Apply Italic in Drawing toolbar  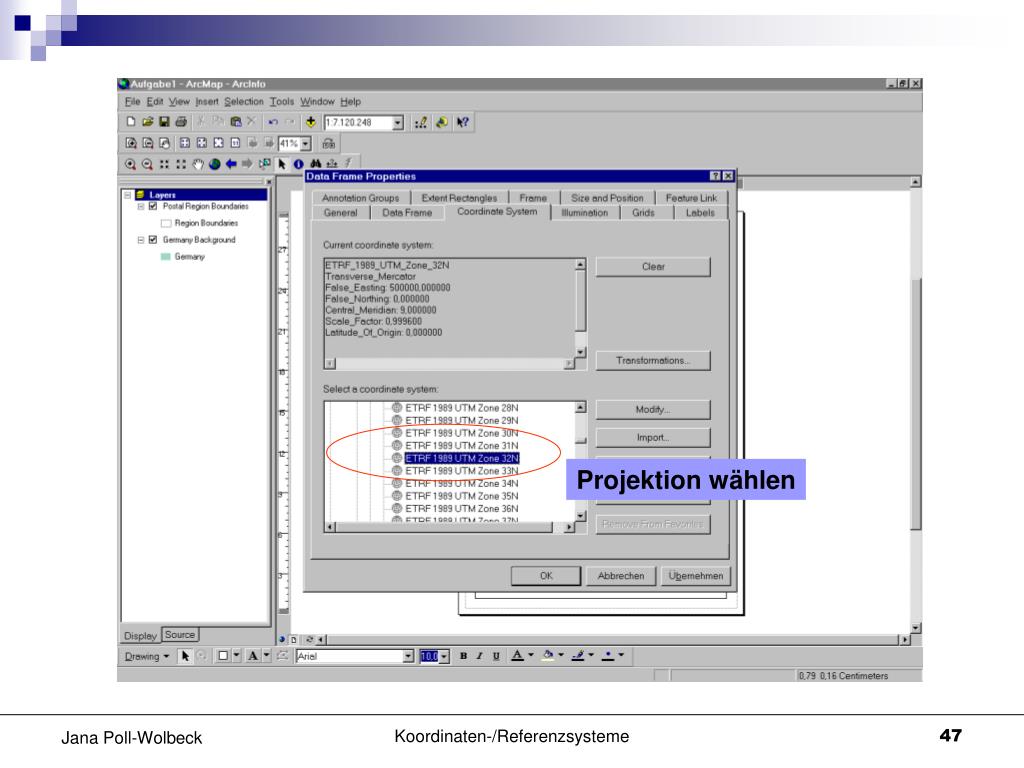[x=479, y=656]
